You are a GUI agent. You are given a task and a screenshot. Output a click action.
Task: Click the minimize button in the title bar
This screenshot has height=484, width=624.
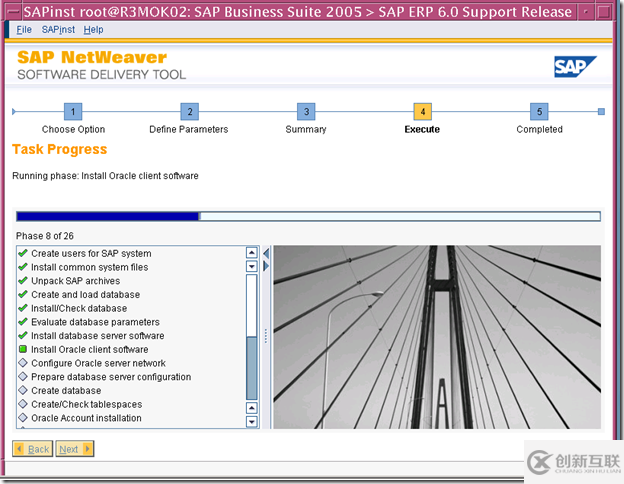[585, 12]
